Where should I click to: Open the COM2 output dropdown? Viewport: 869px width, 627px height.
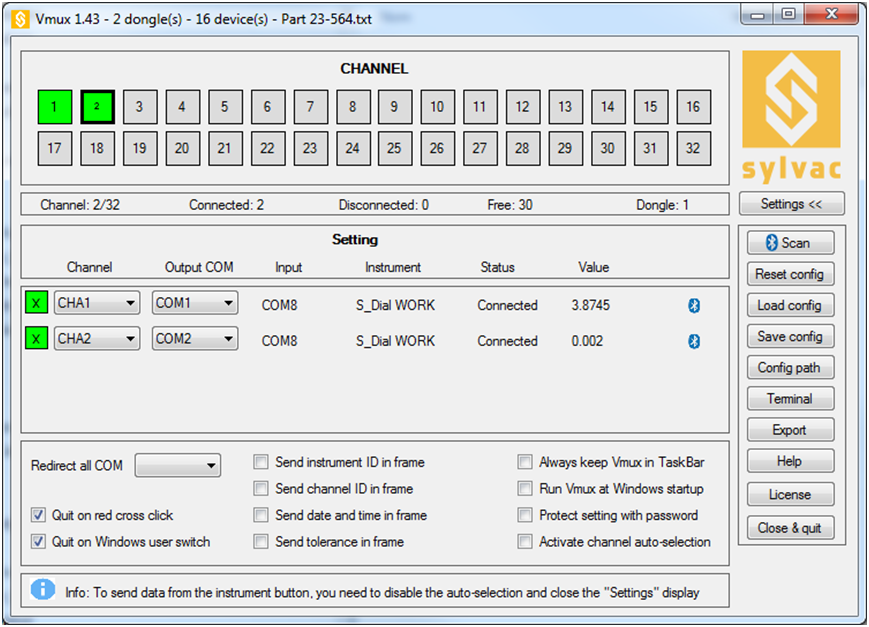pyautogui.click(x=195, y=339)
